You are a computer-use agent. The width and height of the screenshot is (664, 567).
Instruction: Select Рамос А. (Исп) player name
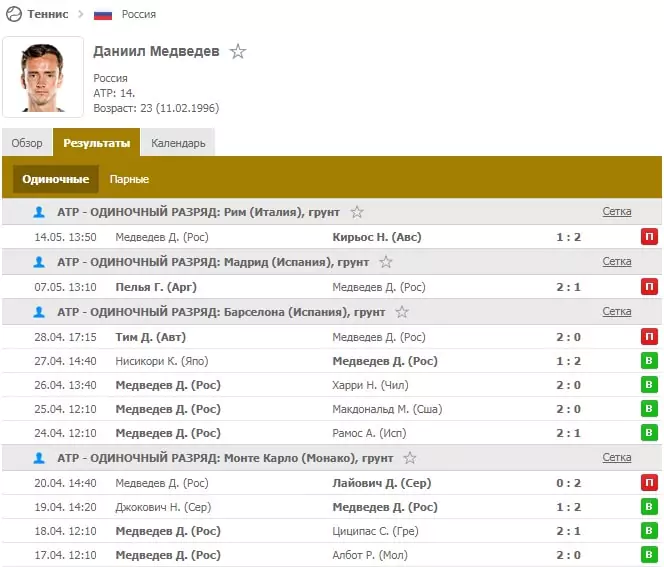click(369, 433)
